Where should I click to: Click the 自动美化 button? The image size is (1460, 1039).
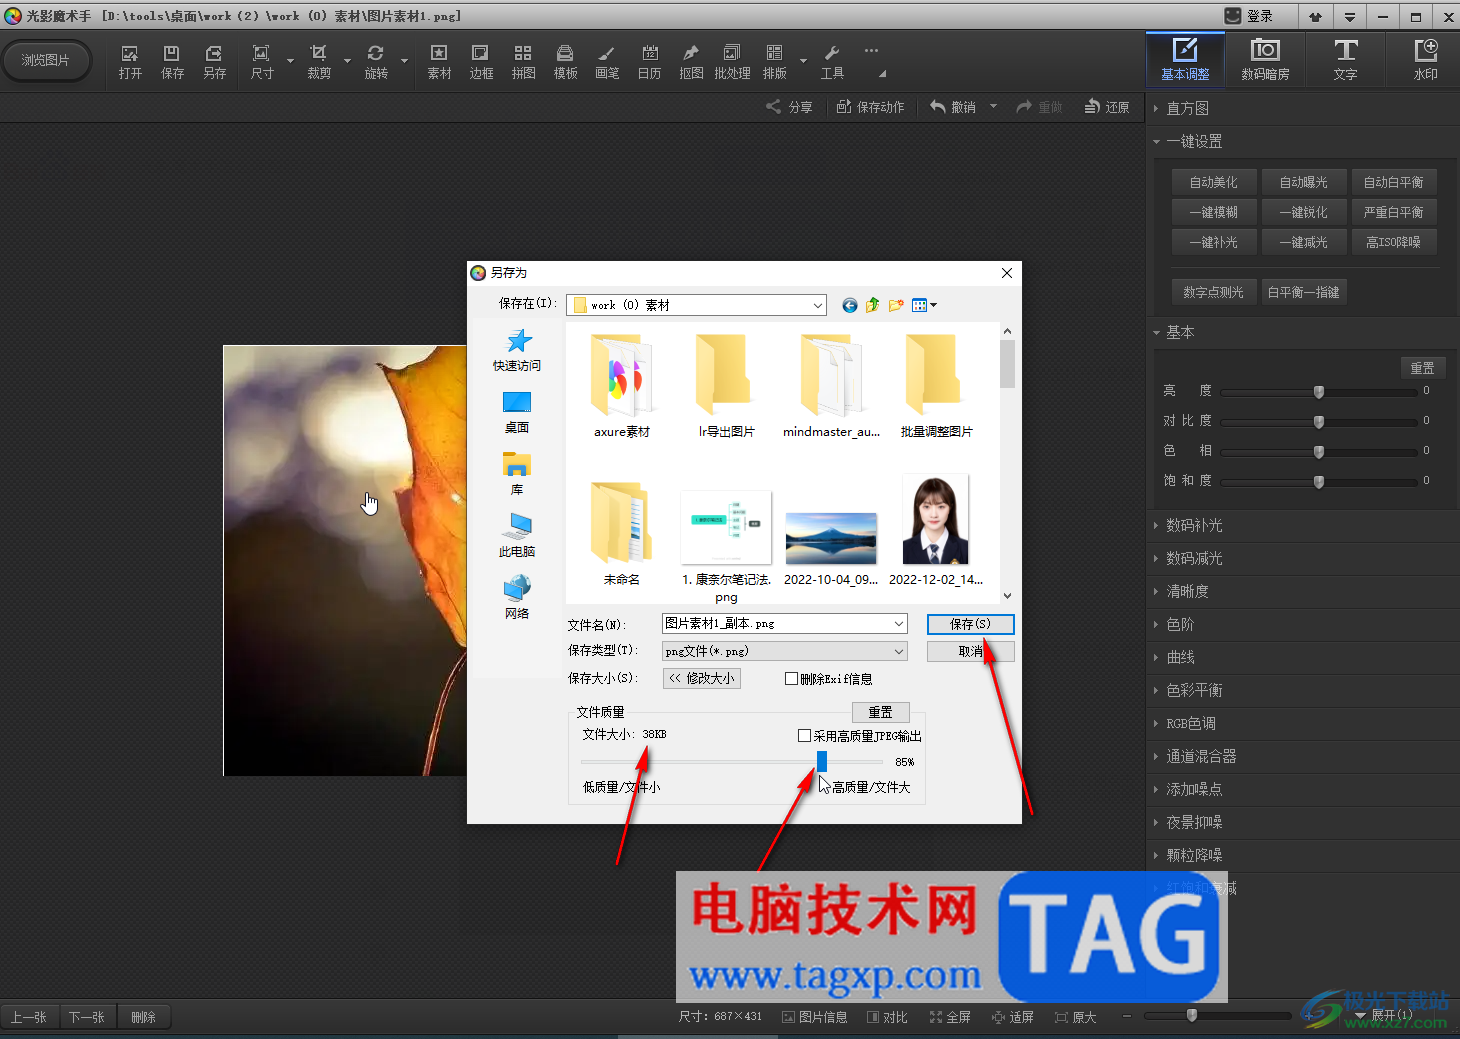coord(1213,182)
